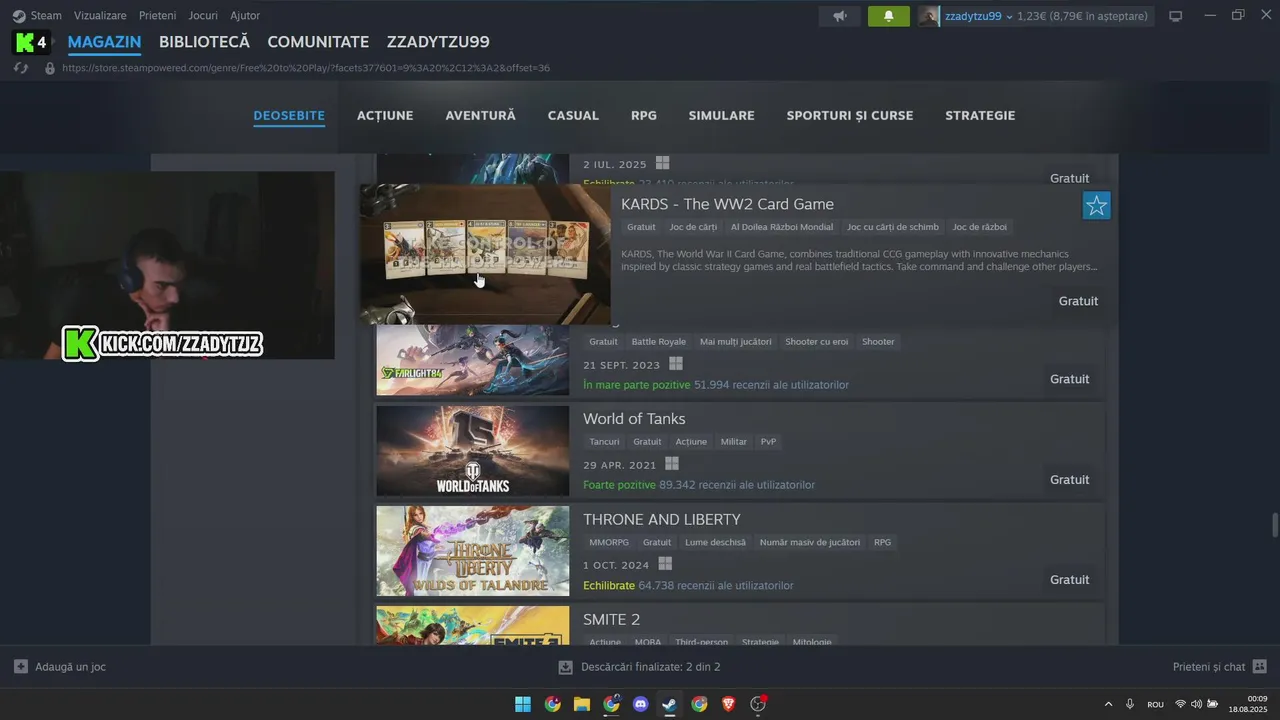The width and height of the screenshot is (1280, 720).
Task: Select the ACȚIUNE category tab
Action: pos(385,115)
